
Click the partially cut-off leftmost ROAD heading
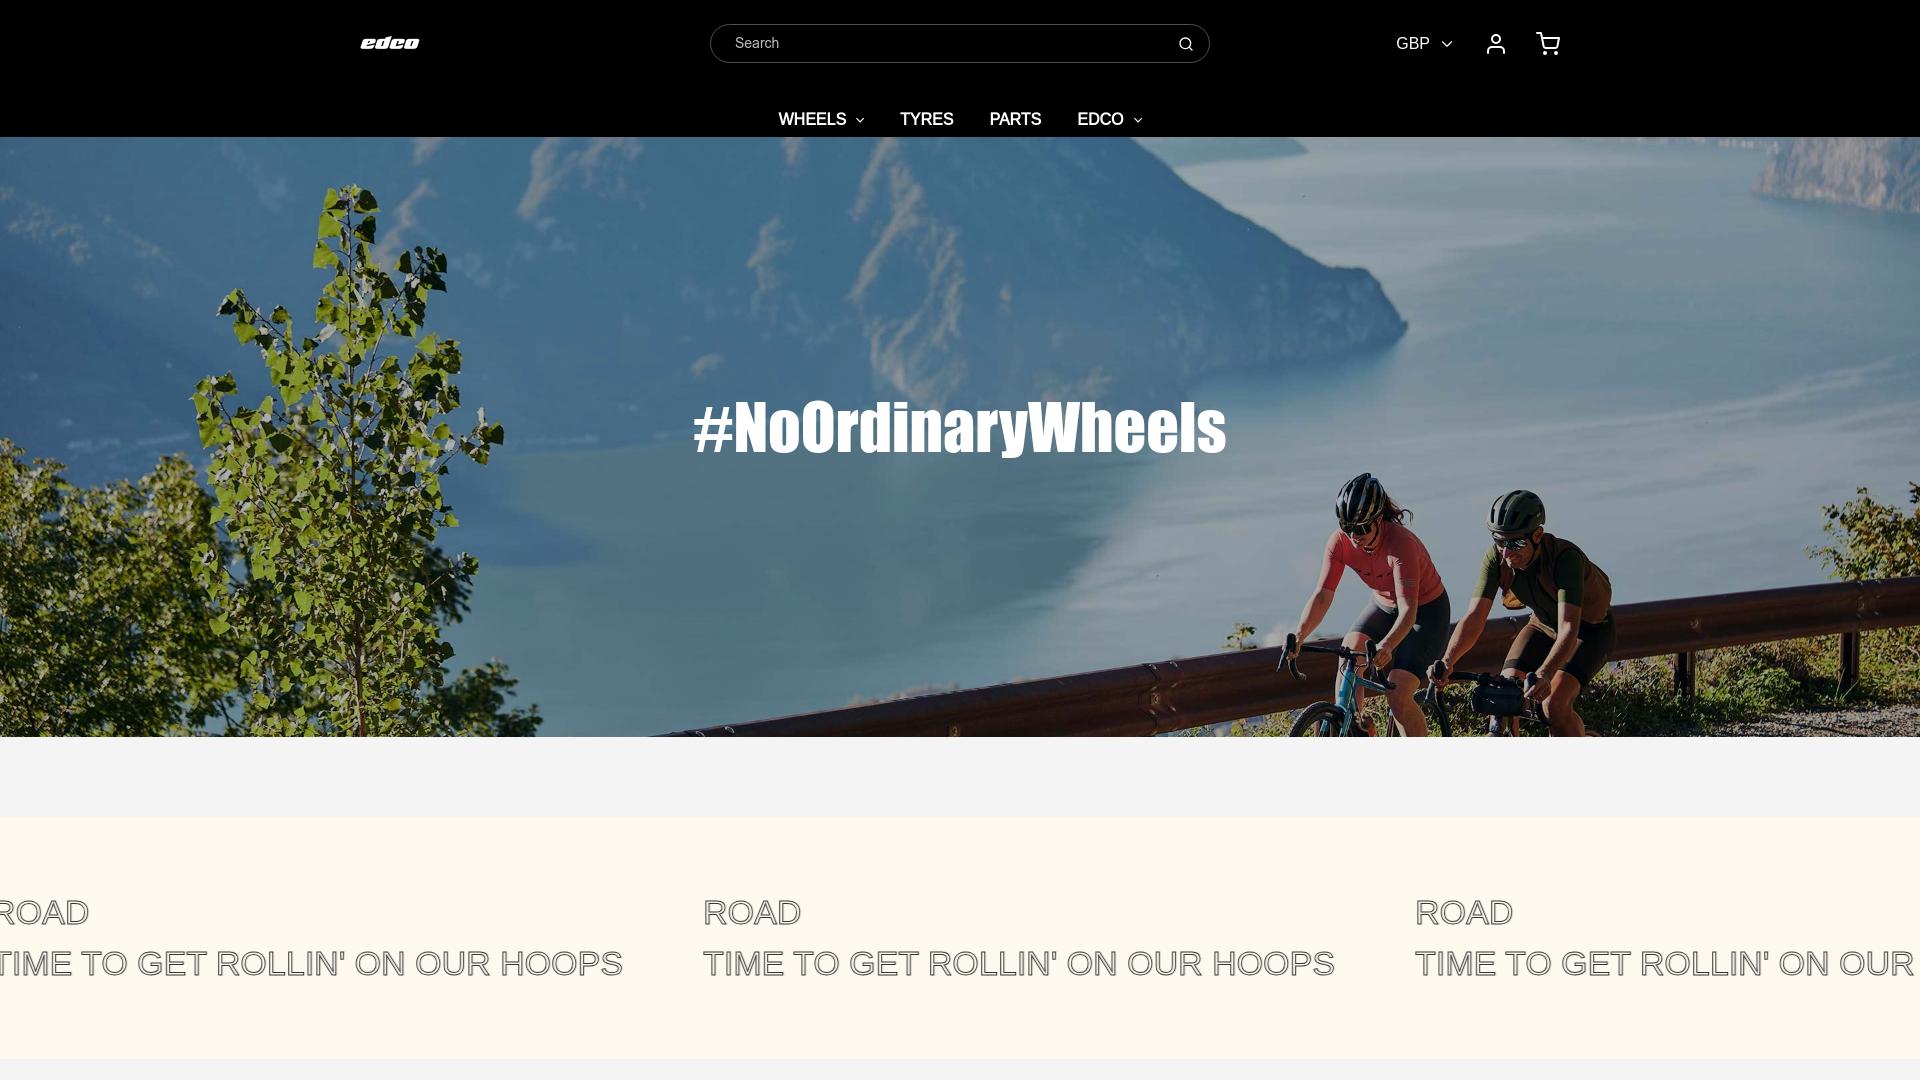coord(44,912)
